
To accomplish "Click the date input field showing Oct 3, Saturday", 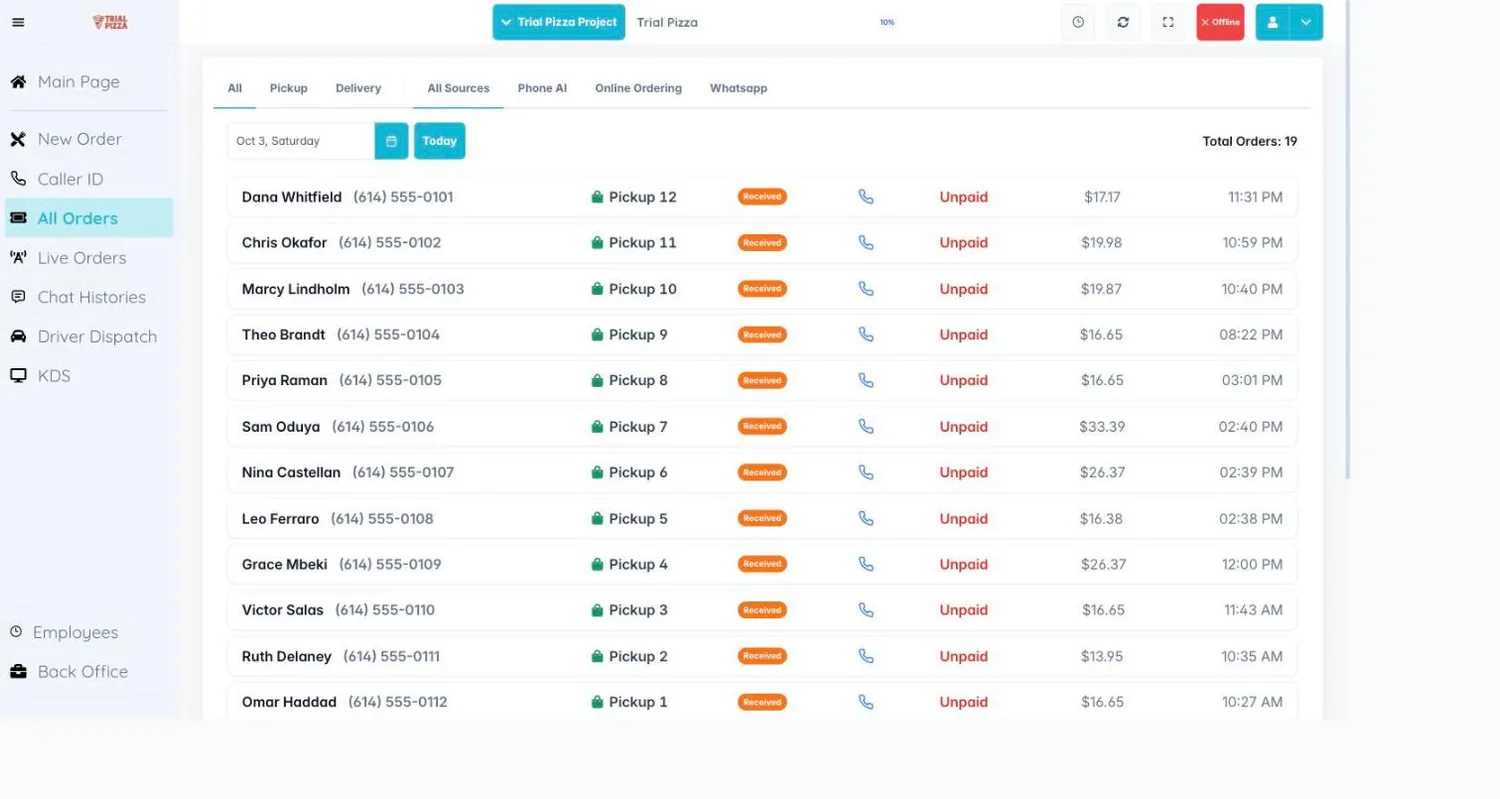I will (301, 141).
